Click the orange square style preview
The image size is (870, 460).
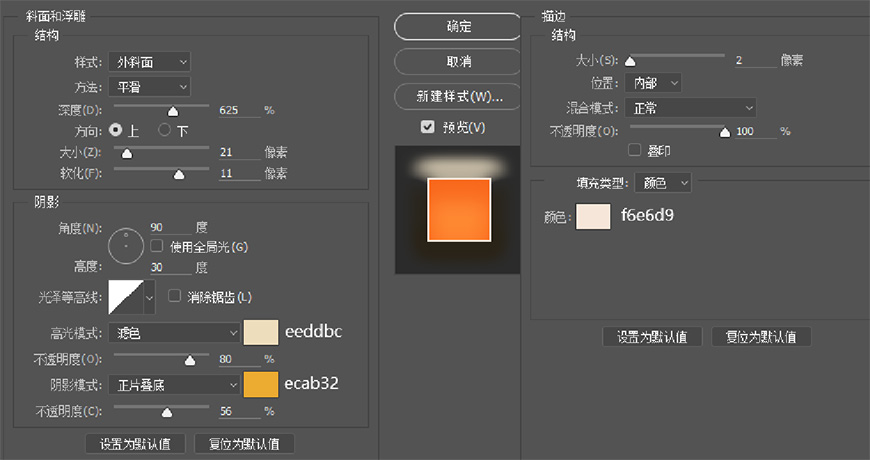click(x=459, y=210)
